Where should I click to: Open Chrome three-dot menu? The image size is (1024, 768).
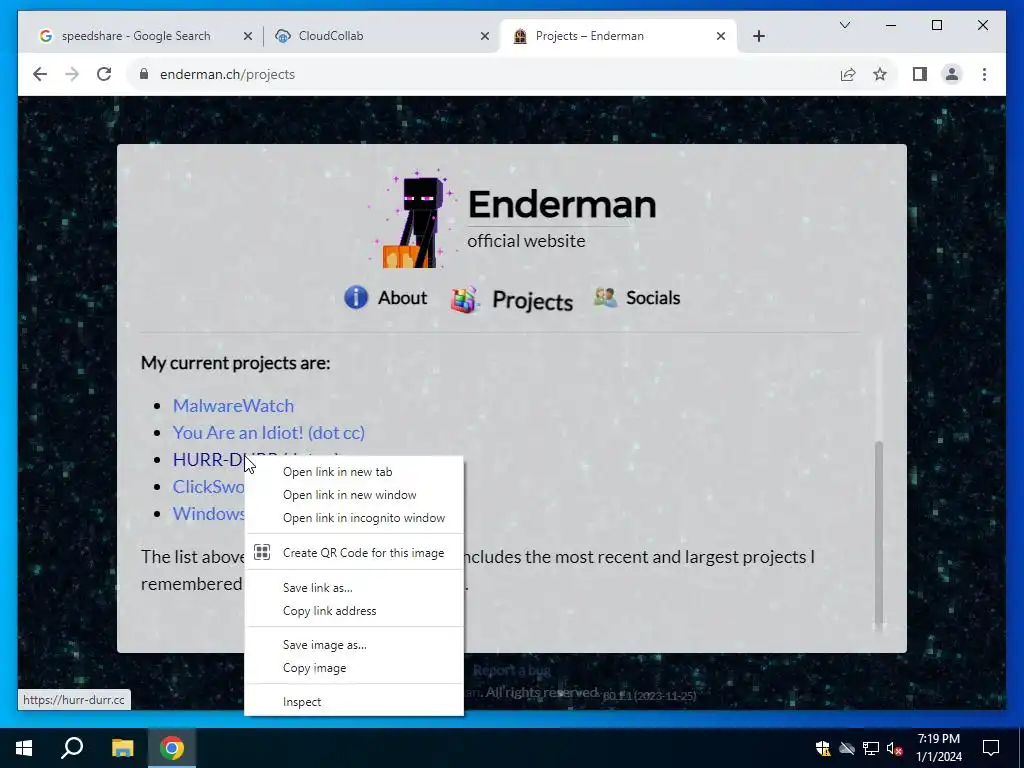984,74
